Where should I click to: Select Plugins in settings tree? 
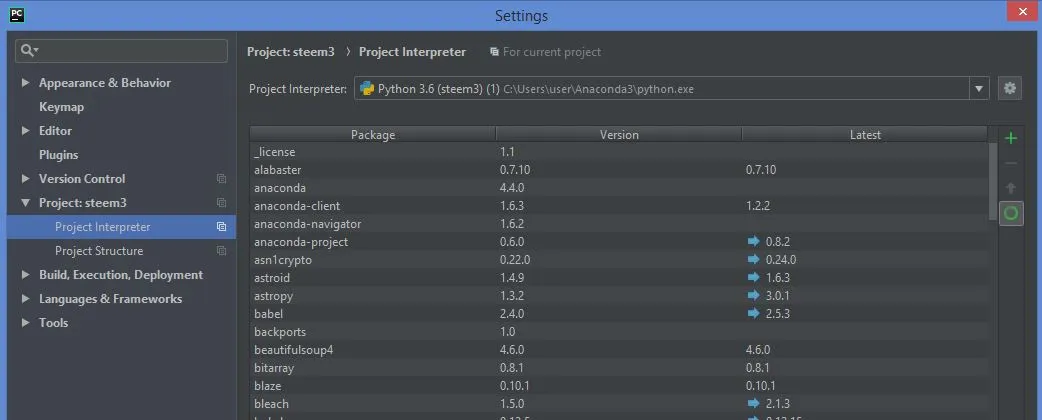pos(58,155)
